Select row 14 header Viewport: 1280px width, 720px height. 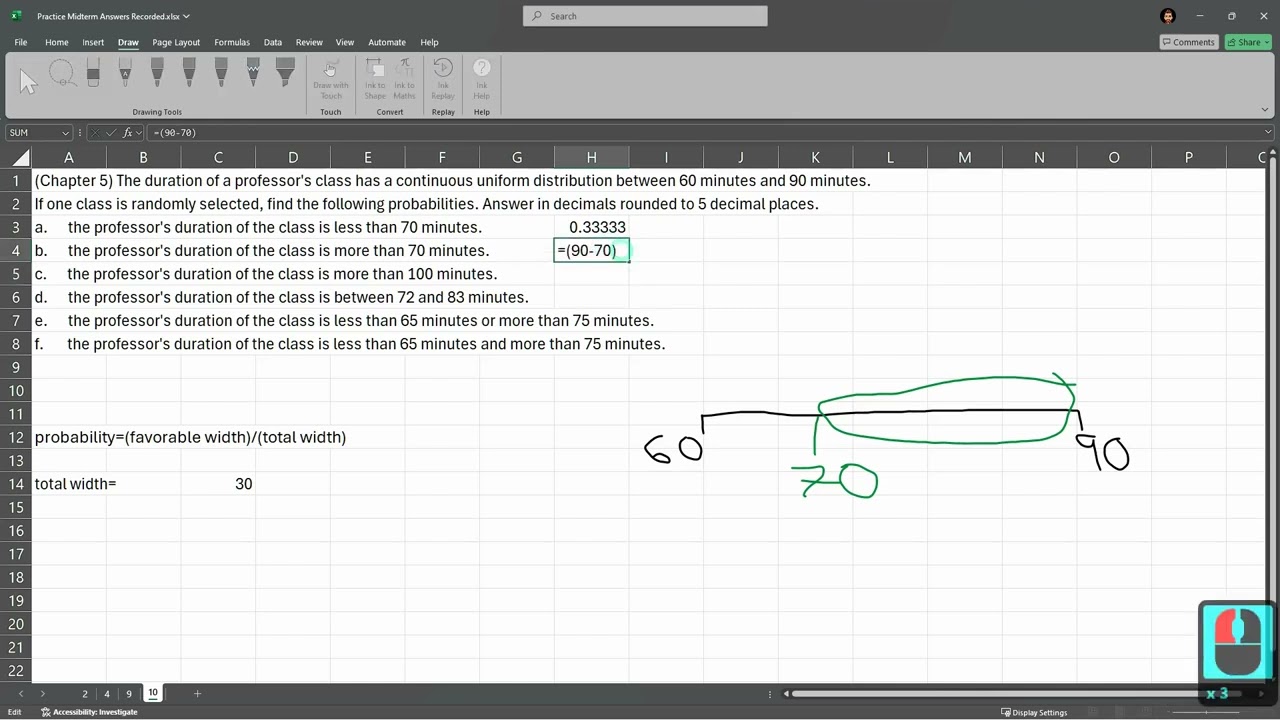tap(16, 484)
